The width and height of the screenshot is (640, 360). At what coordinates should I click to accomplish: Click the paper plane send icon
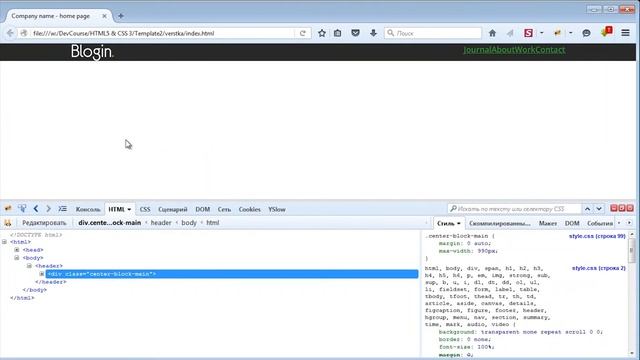click(510, 33)
